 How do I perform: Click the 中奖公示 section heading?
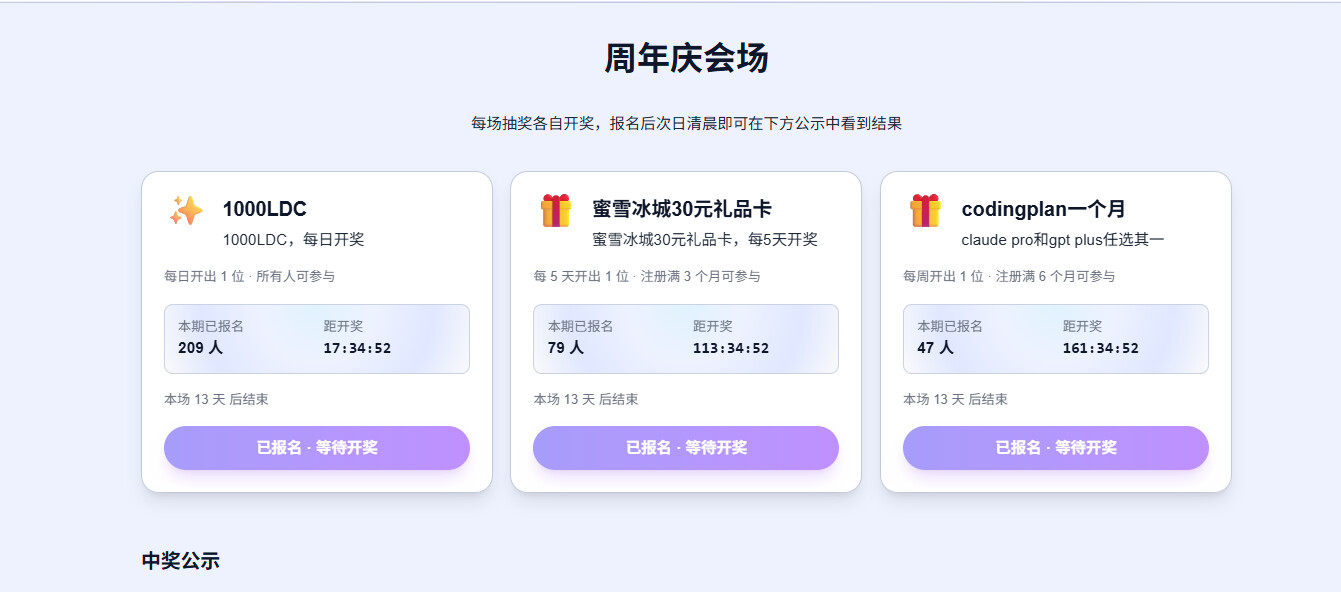[180, 561]
